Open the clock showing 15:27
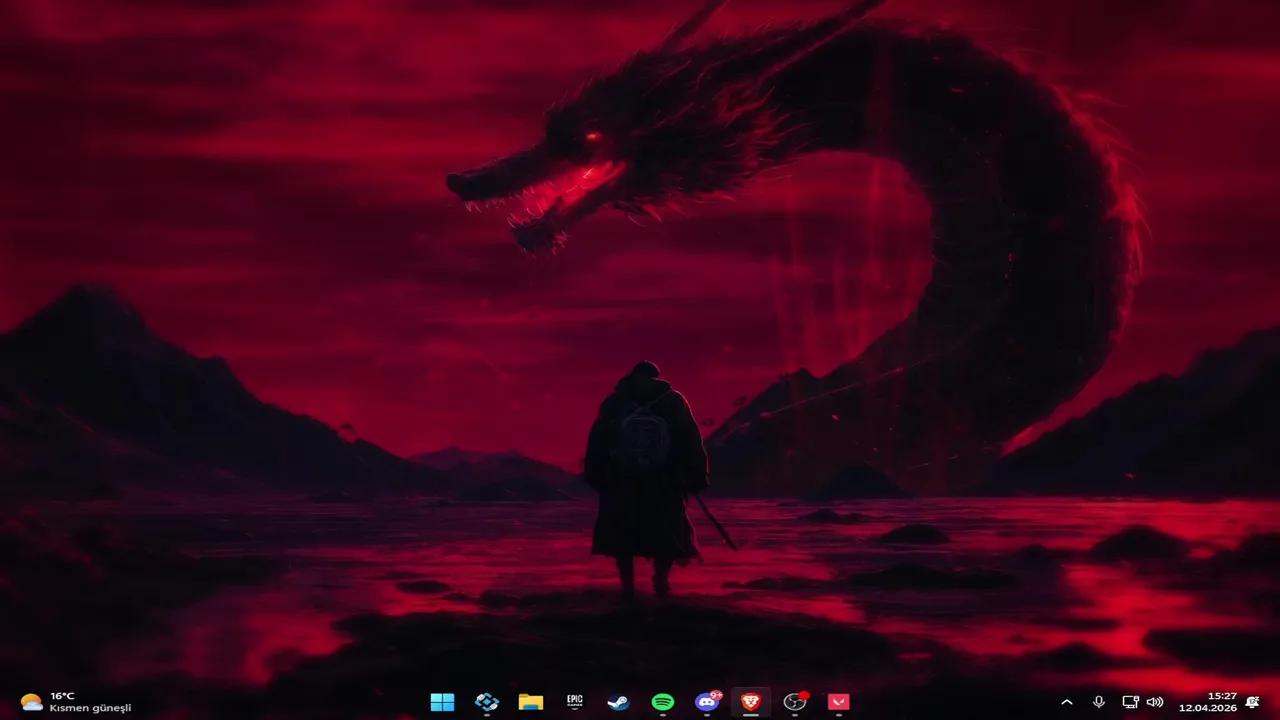Viewport: 1280px width, 720px height. (1207, 702)
